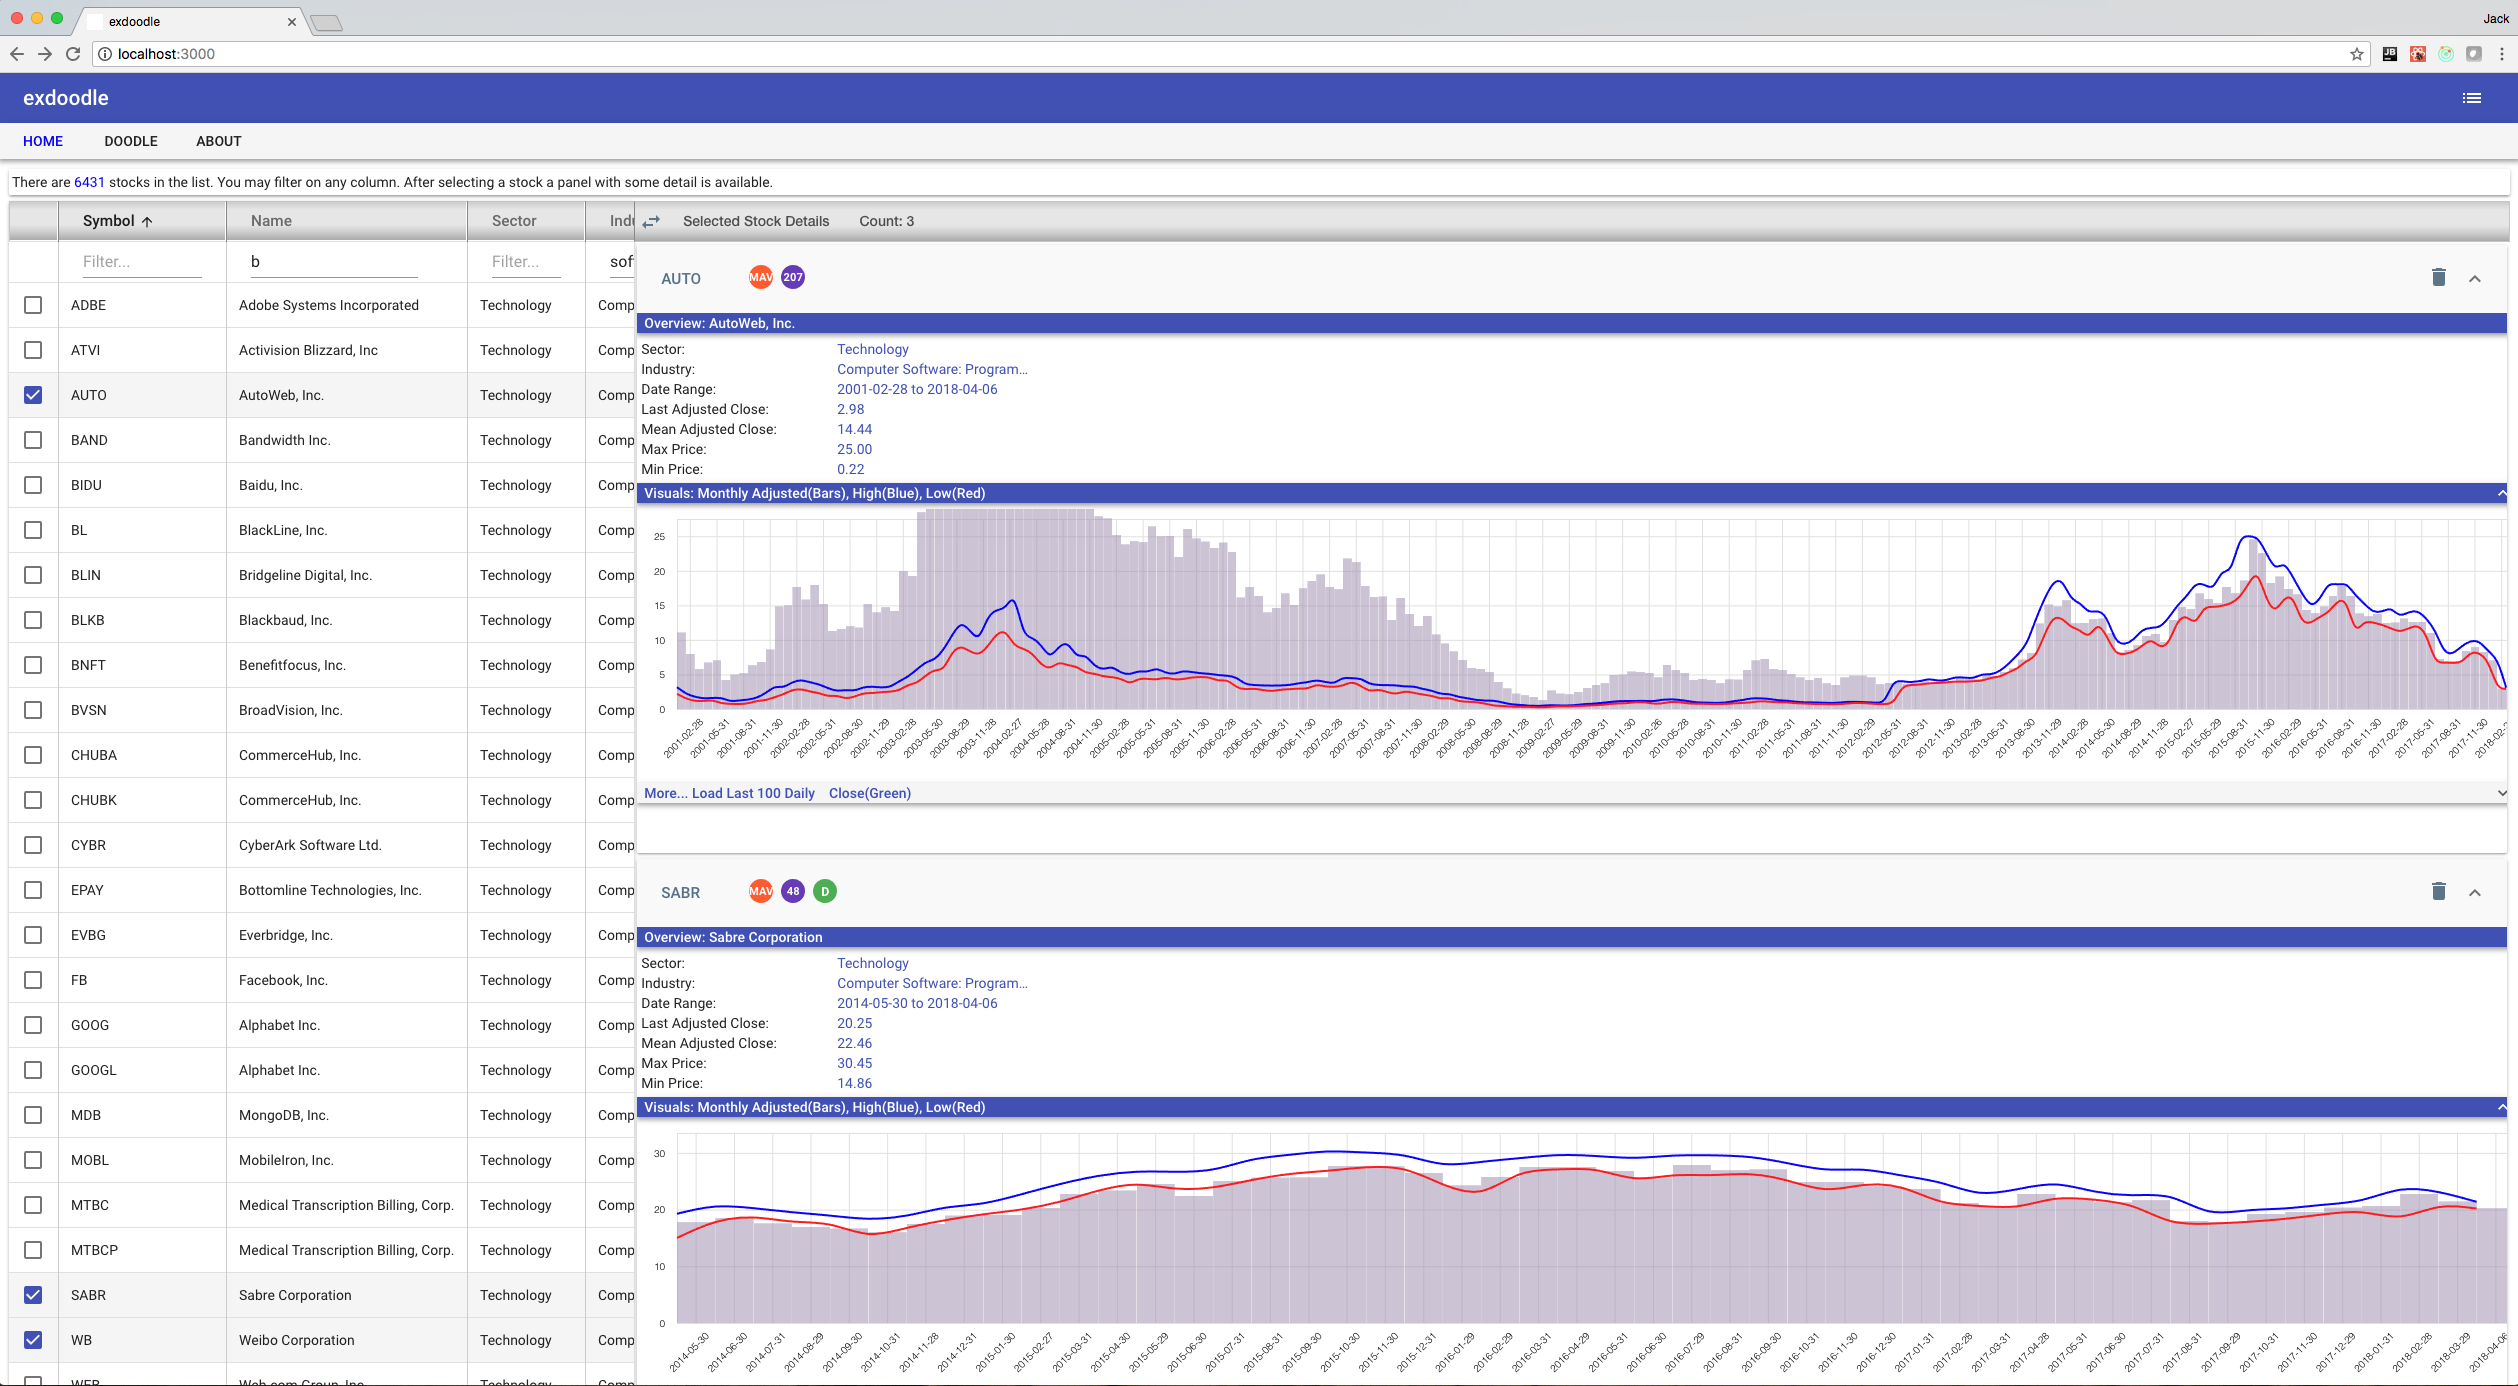Open the HOME tab
The image size is (2518, 1386).
(43, 141)
